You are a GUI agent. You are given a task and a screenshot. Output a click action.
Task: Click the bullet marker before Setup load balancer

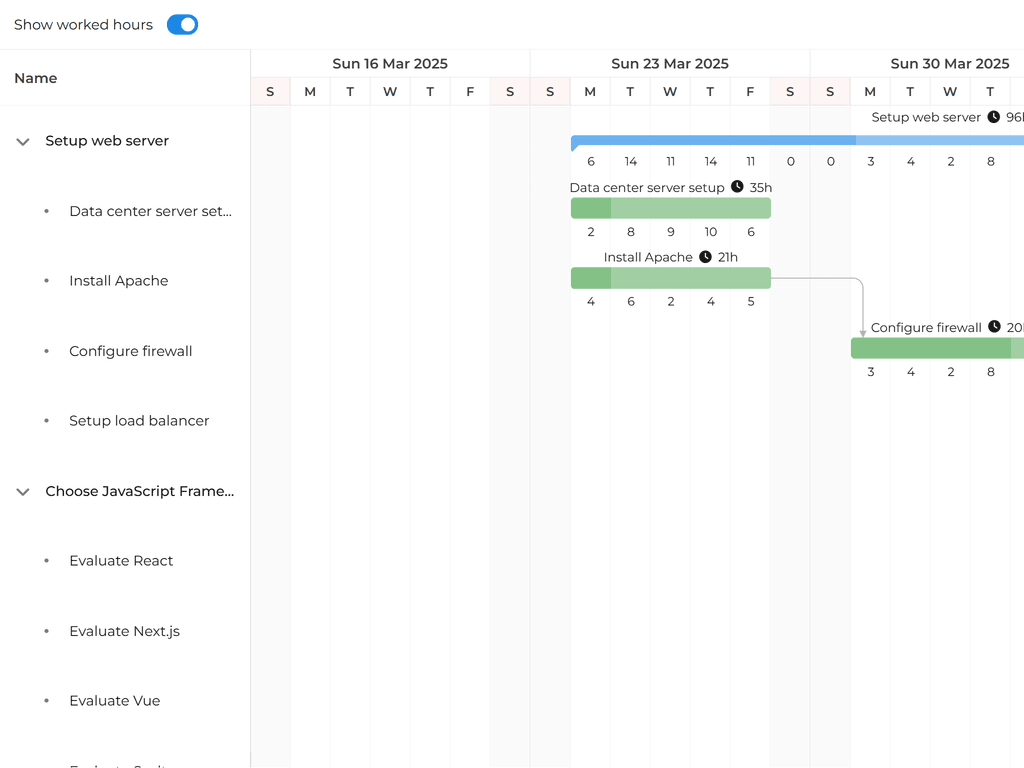tap(45, 421)
